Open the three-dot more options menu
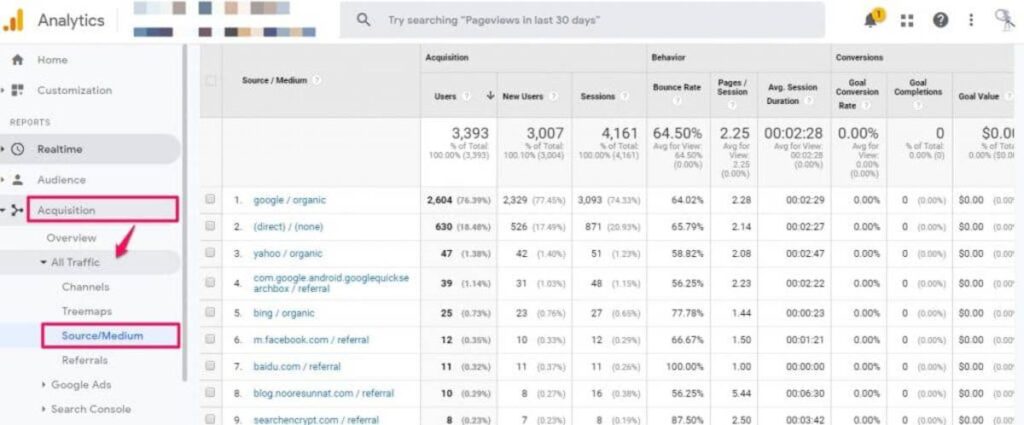 tap(971, 21)
